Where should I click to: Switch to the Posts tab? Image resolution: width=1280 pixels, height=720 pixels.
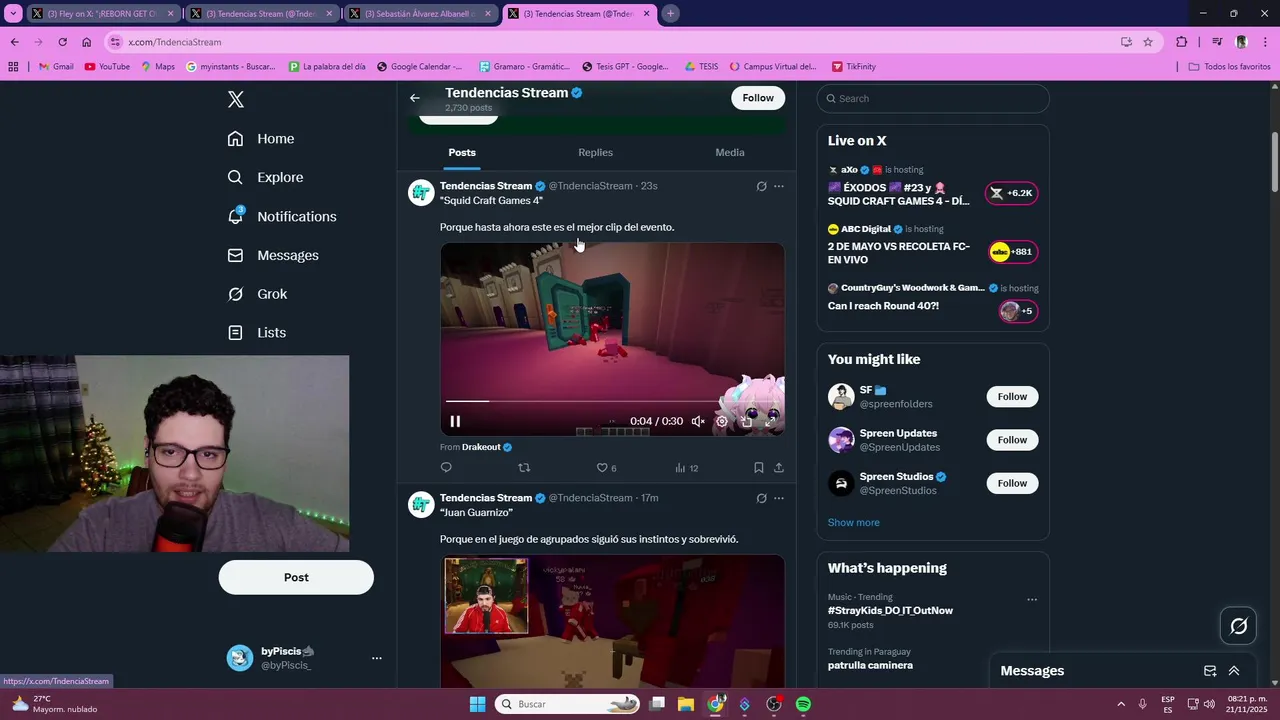tap(462, 152)
